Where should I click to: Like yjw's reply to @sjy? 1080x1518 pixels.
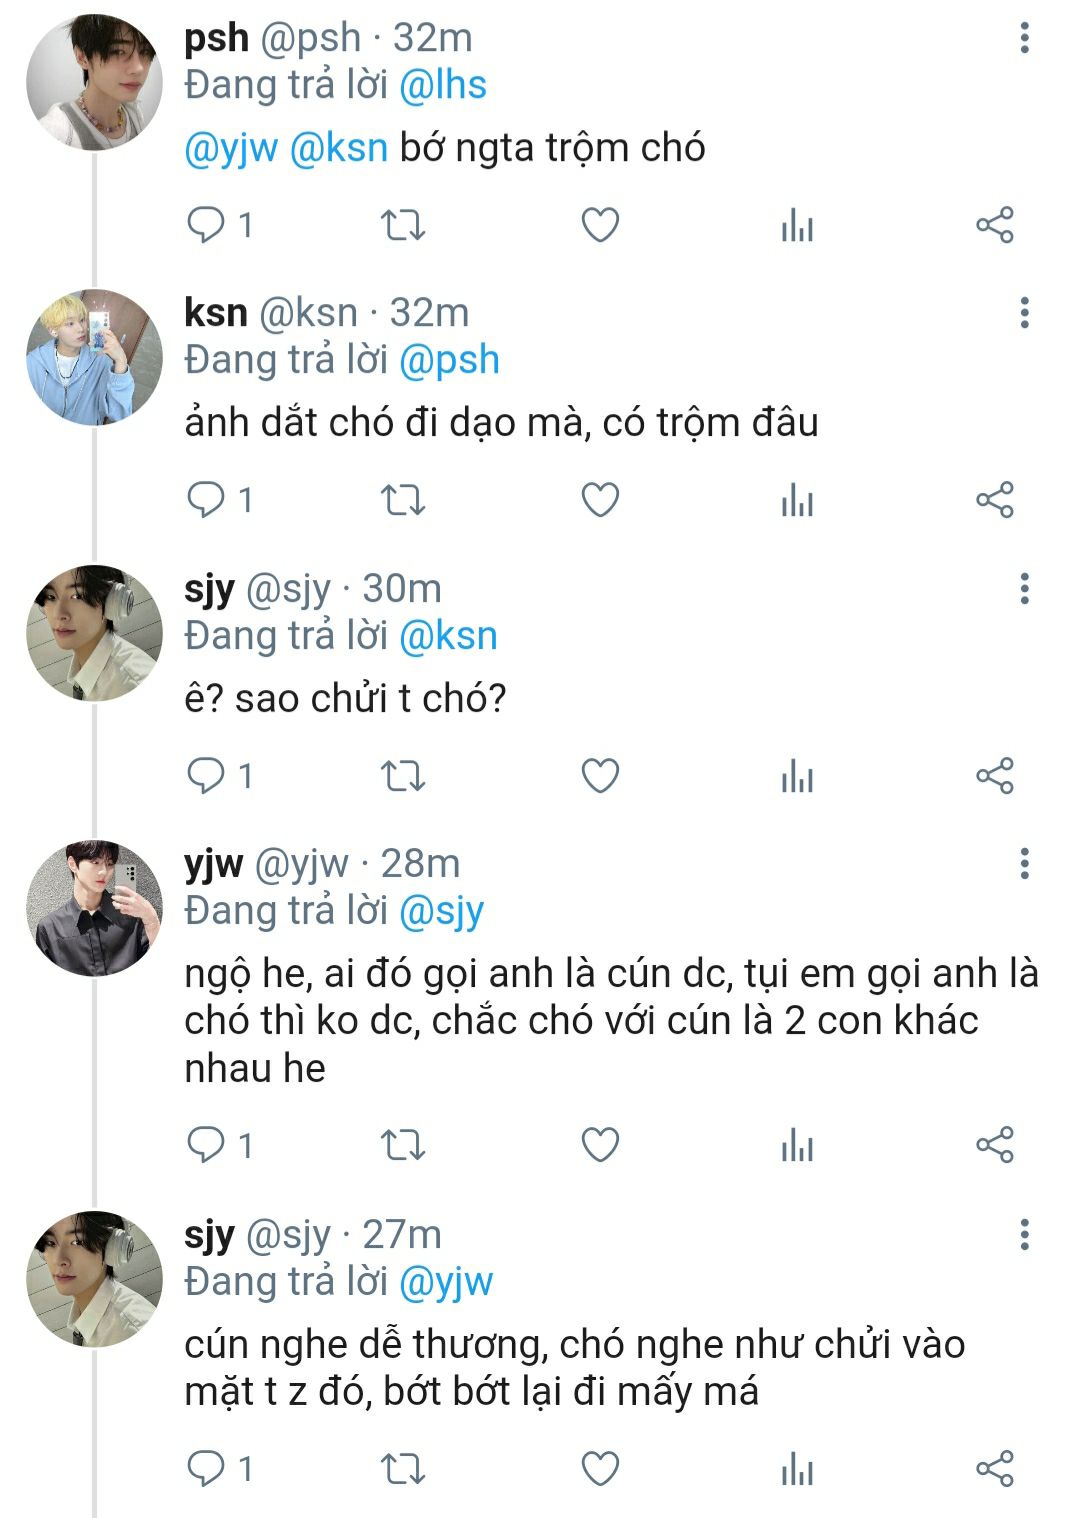pyautogui.click(x=600, y=1144)
